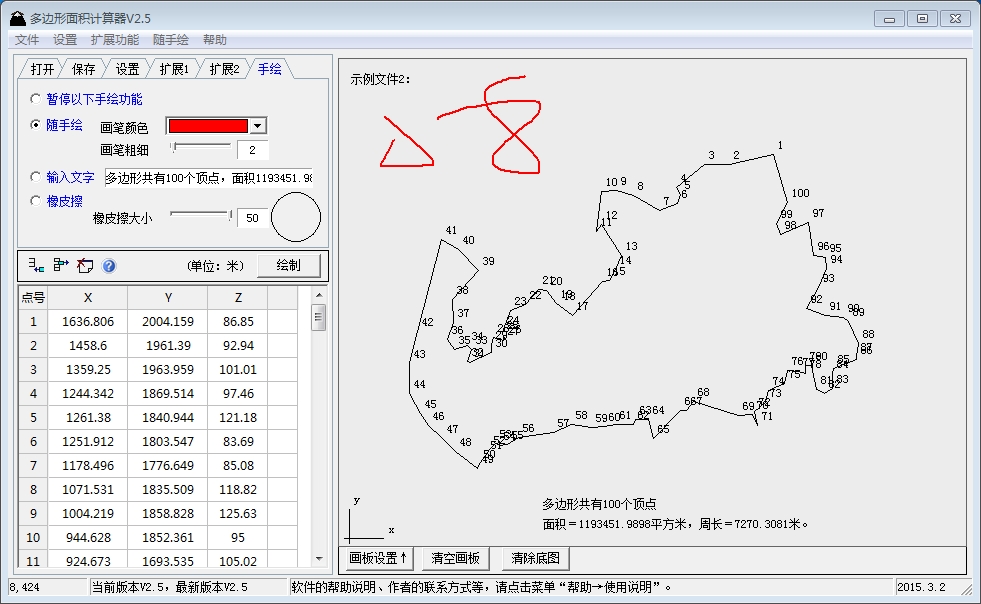Select the 暂停以下手绘功能 radio option
The width and height of the screenshot is (981, 604).
pos(37,99)
